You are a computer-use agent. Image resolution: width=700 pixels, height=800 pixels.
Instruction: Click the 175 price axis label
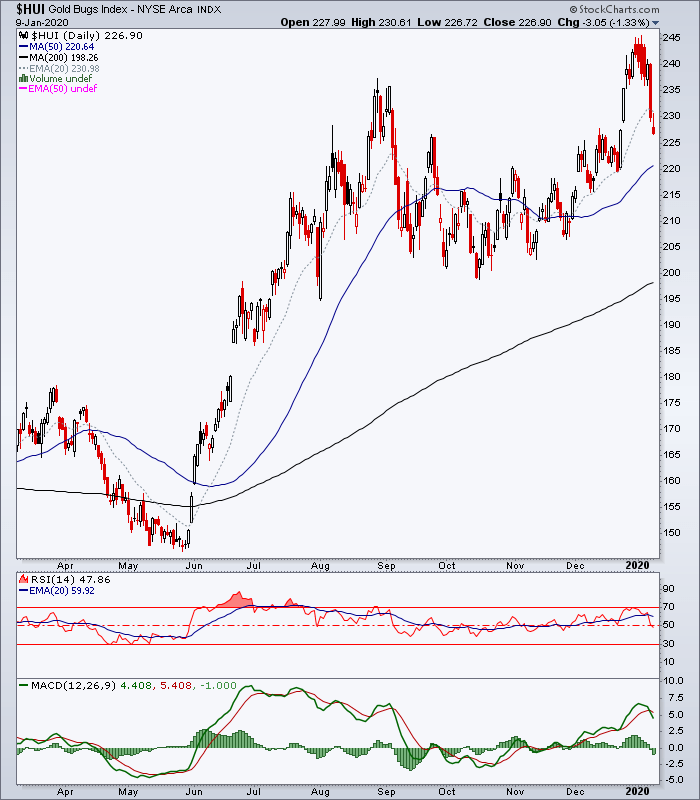[x=671, y=403]
